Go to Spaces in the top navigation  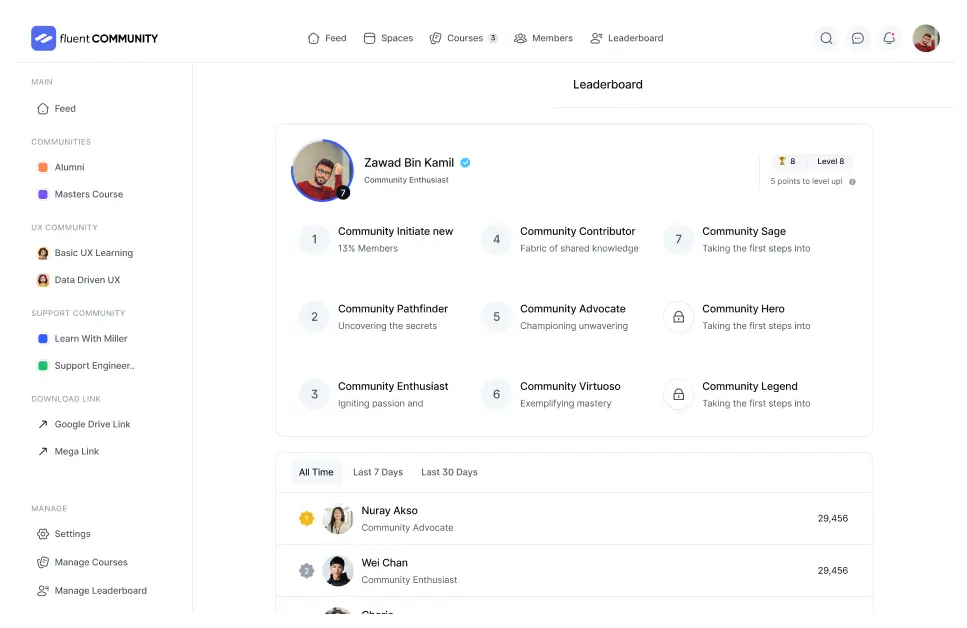tap(388, 38)
